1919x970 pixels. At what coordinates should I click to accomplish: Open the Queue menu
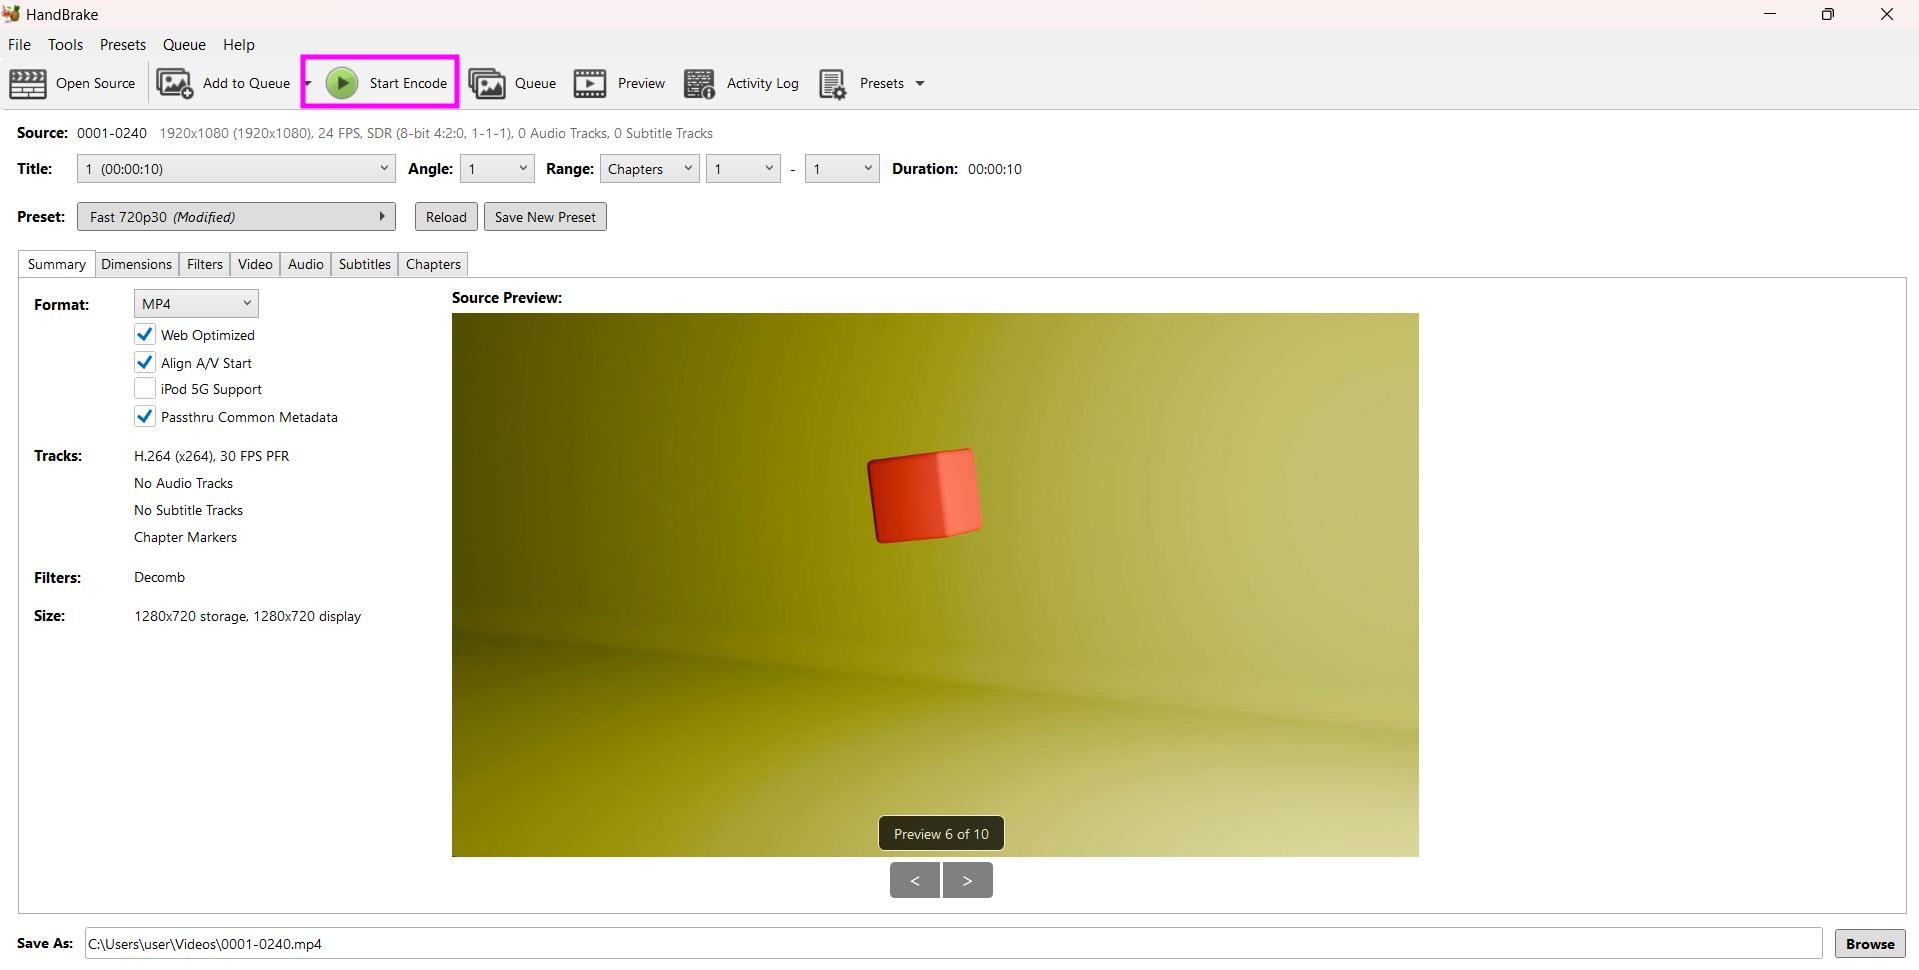point(184,45)
